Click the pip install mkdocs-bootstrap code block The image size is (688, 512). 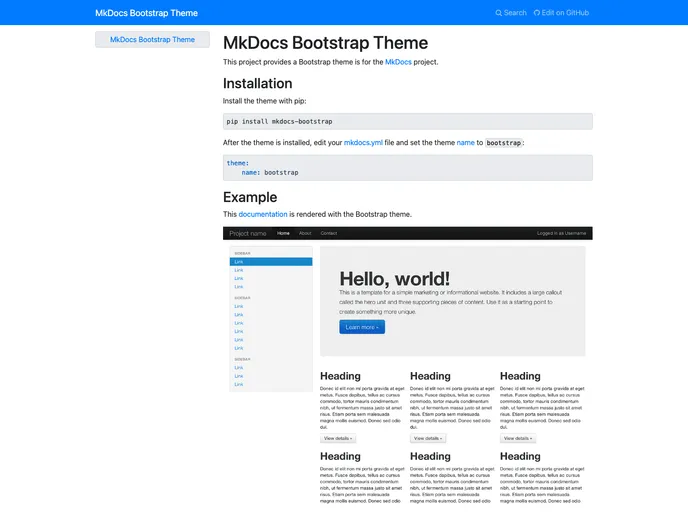tap(408, 122)
